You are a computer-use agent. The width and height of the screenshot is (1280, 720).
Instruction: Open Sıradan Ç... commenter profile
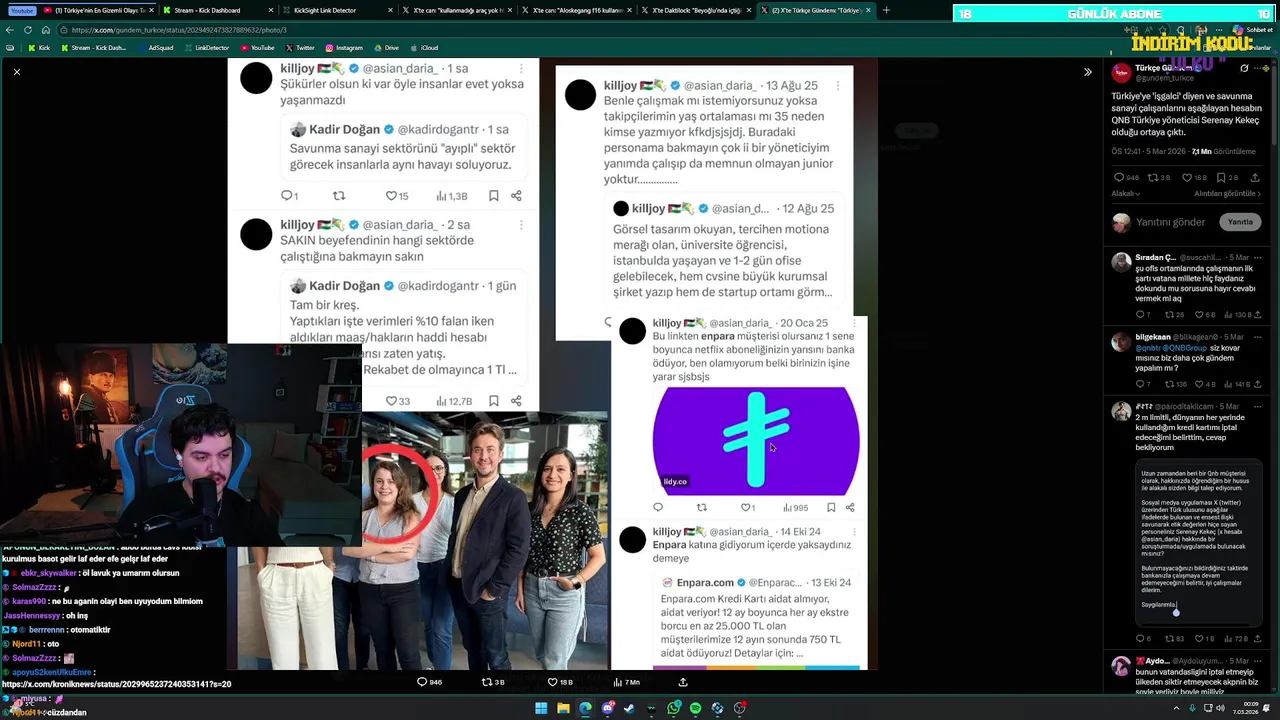pyautogui.click(x=1155, y=258)
